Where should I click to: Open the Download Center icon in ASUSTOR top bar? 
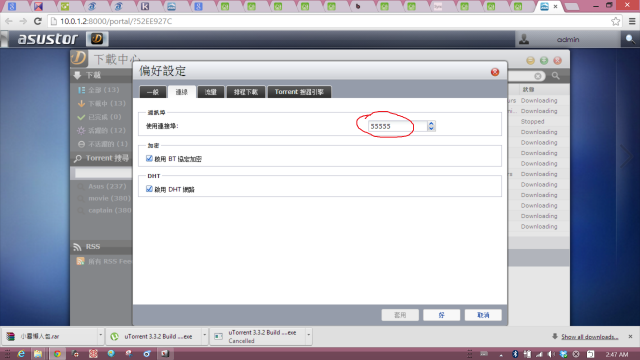pyautogui.click(x=97, y=39)
